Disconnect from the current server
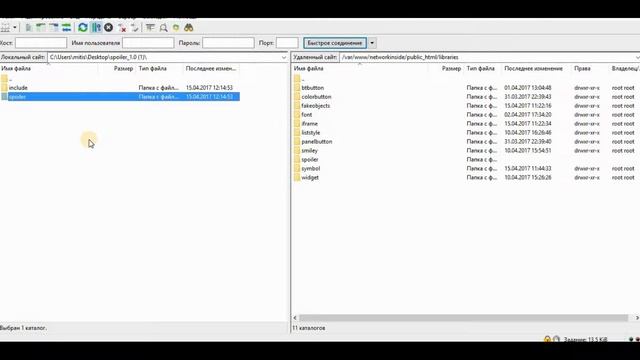640x360 pixels. pos(122,28)
